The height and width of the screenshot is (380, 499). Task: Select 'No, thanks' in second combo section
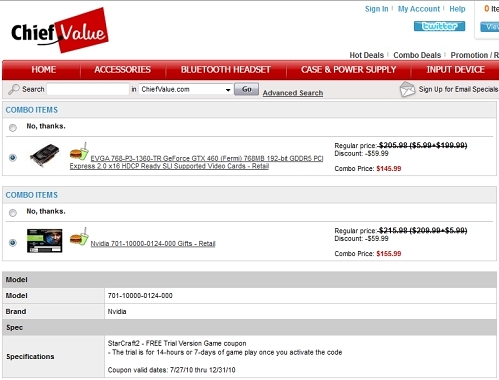(13, 213)
